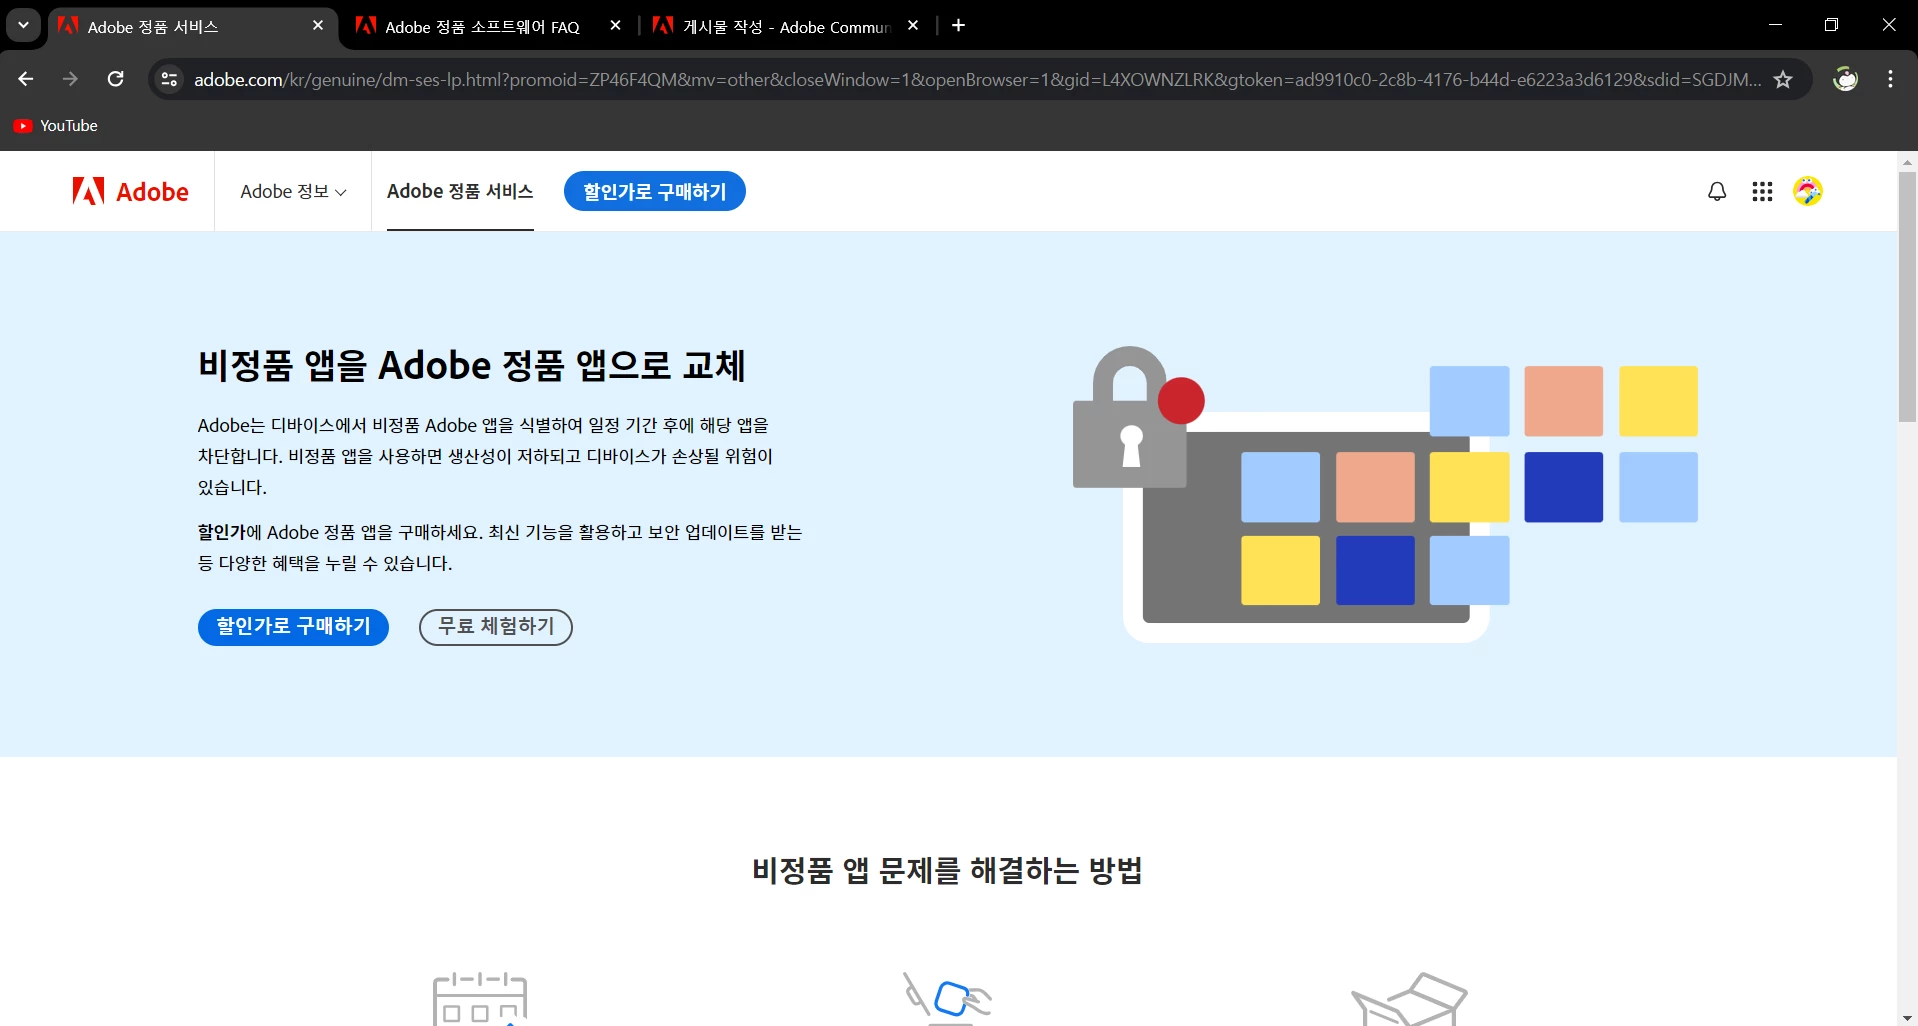Open the user profile avatar menu
This screenshot has height=1026, width=1918.
click(x=1808, y=191)
